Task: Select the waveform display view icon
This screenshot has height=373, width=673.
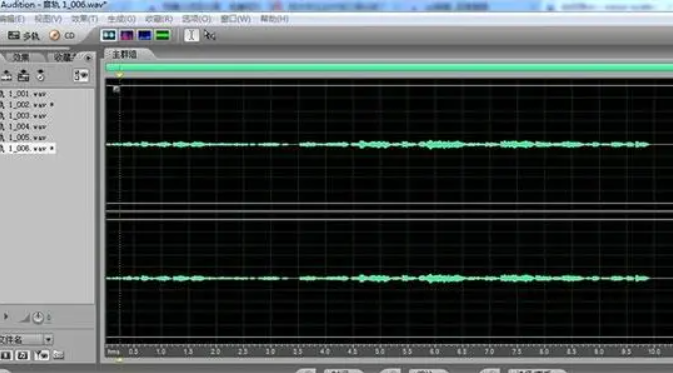Action: coord(109,35)
